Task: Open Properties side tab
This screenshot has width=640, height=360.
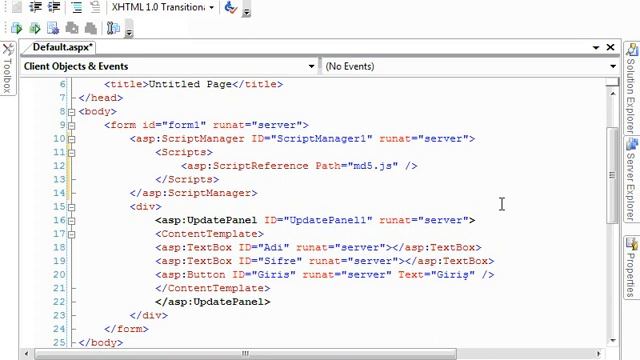Action: [x=631, y=267]
